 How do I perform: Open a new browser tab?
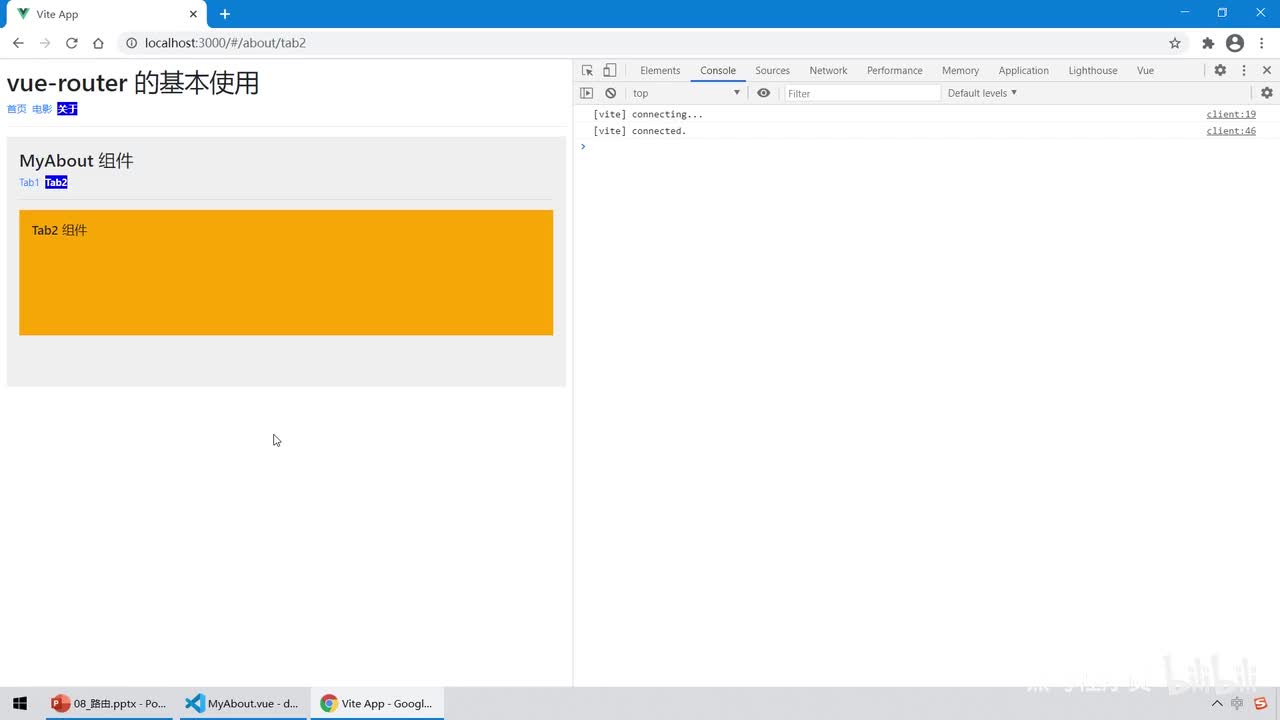(225, 14)
